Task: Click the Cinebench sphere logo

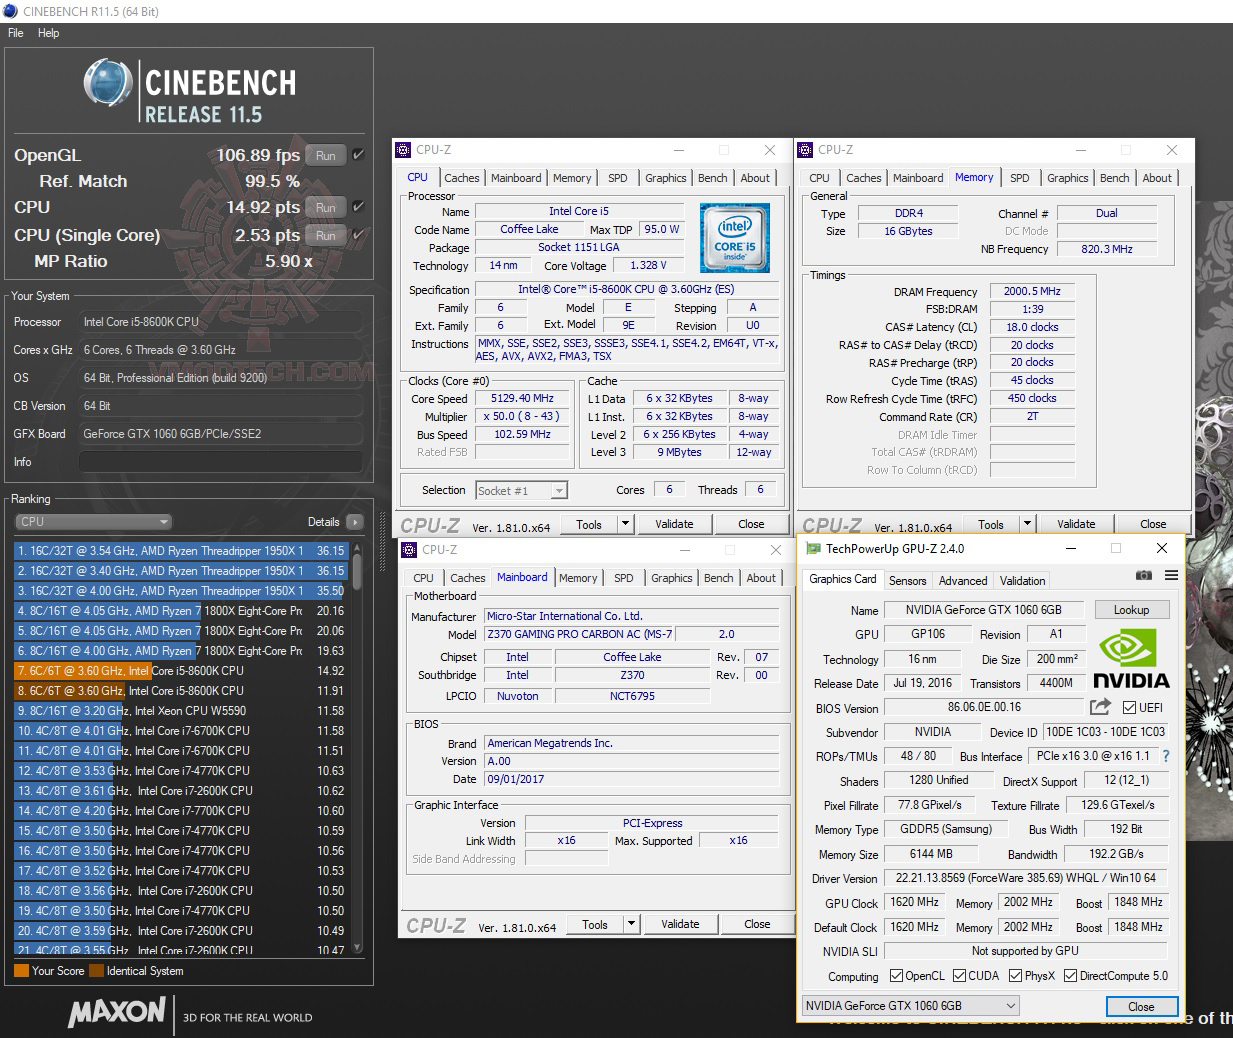Action: [x=108, y=82]
